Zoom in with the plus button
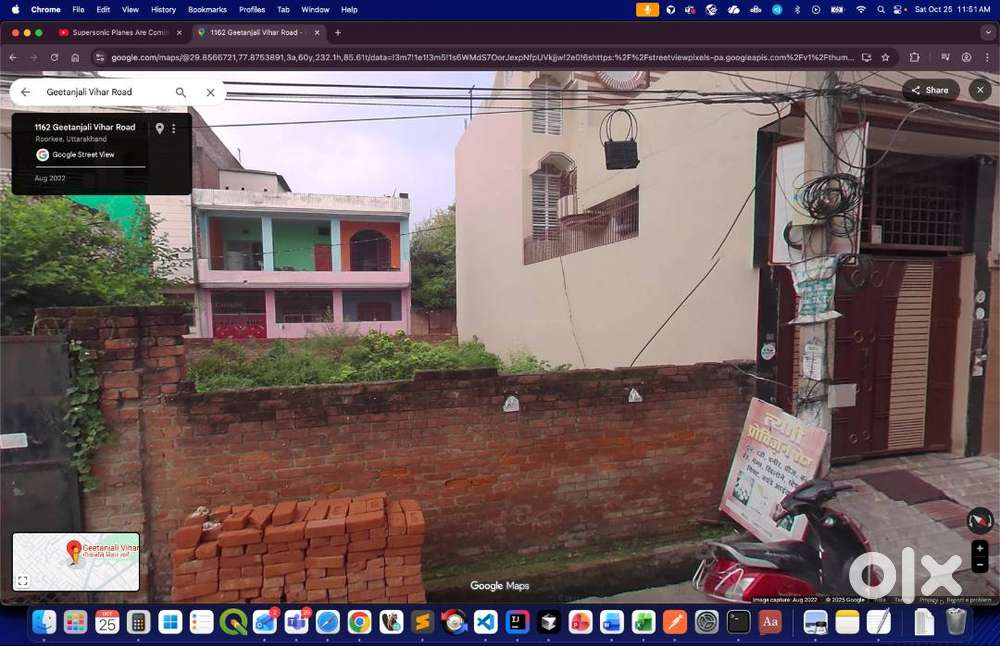This screenshot has width=1000, height=646. 980,548
